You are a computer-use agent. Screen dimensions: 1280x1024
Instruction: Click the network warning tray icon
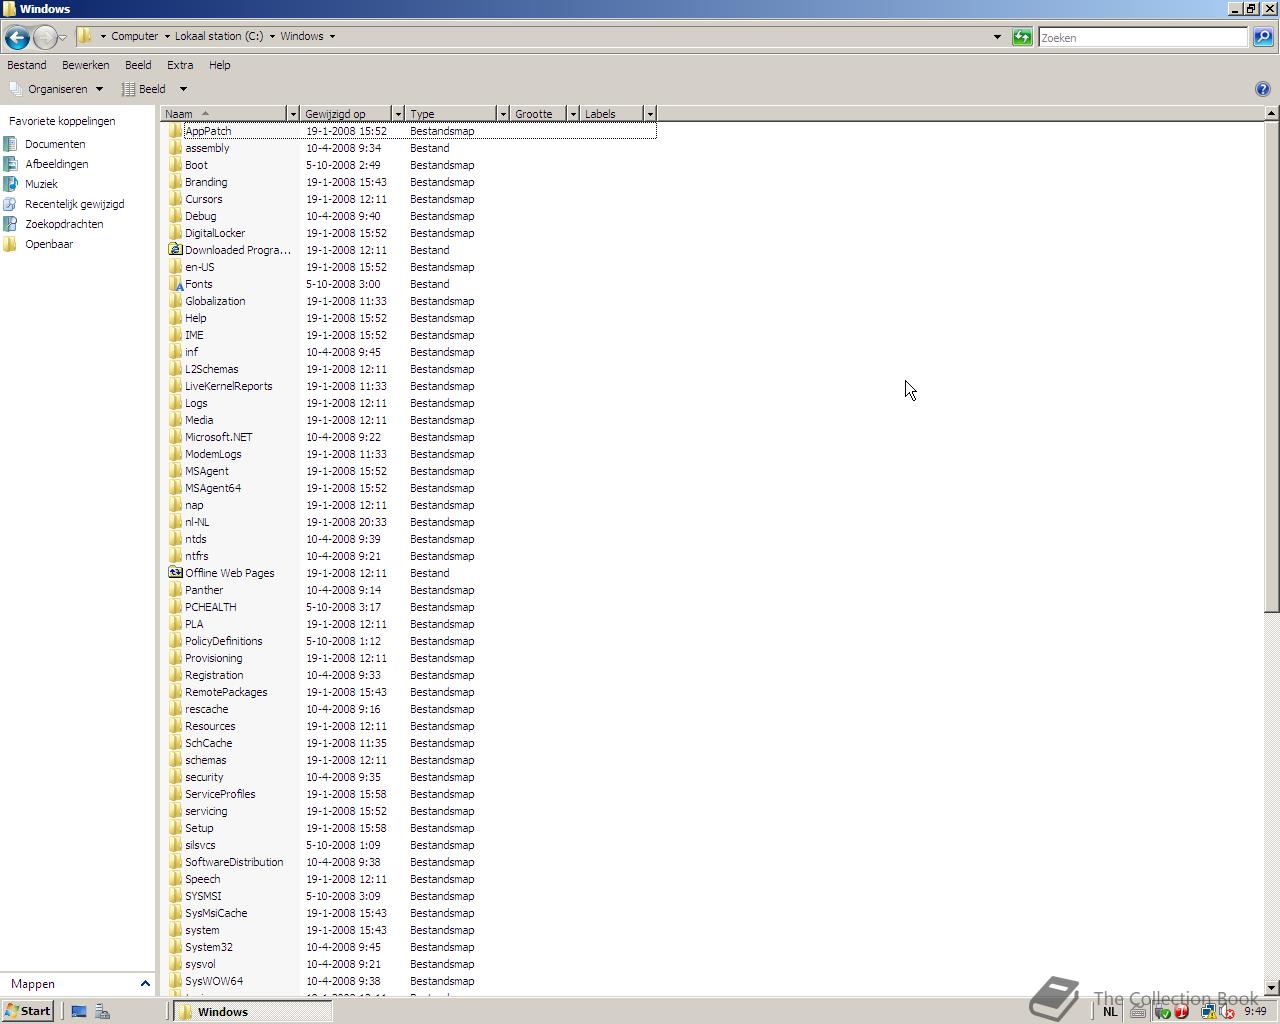point(1209,1012)
